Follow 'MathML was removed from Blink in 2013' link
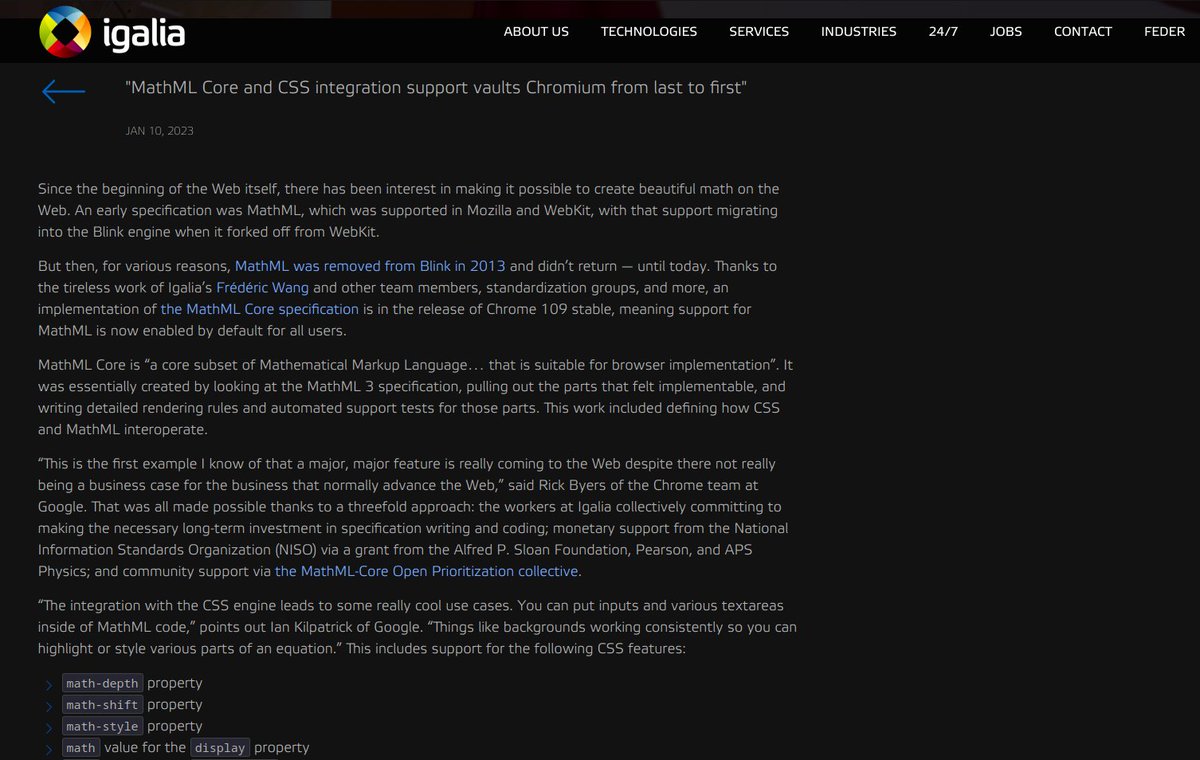This screenshot has width=1200, height=760. click(x=370, y=266)
